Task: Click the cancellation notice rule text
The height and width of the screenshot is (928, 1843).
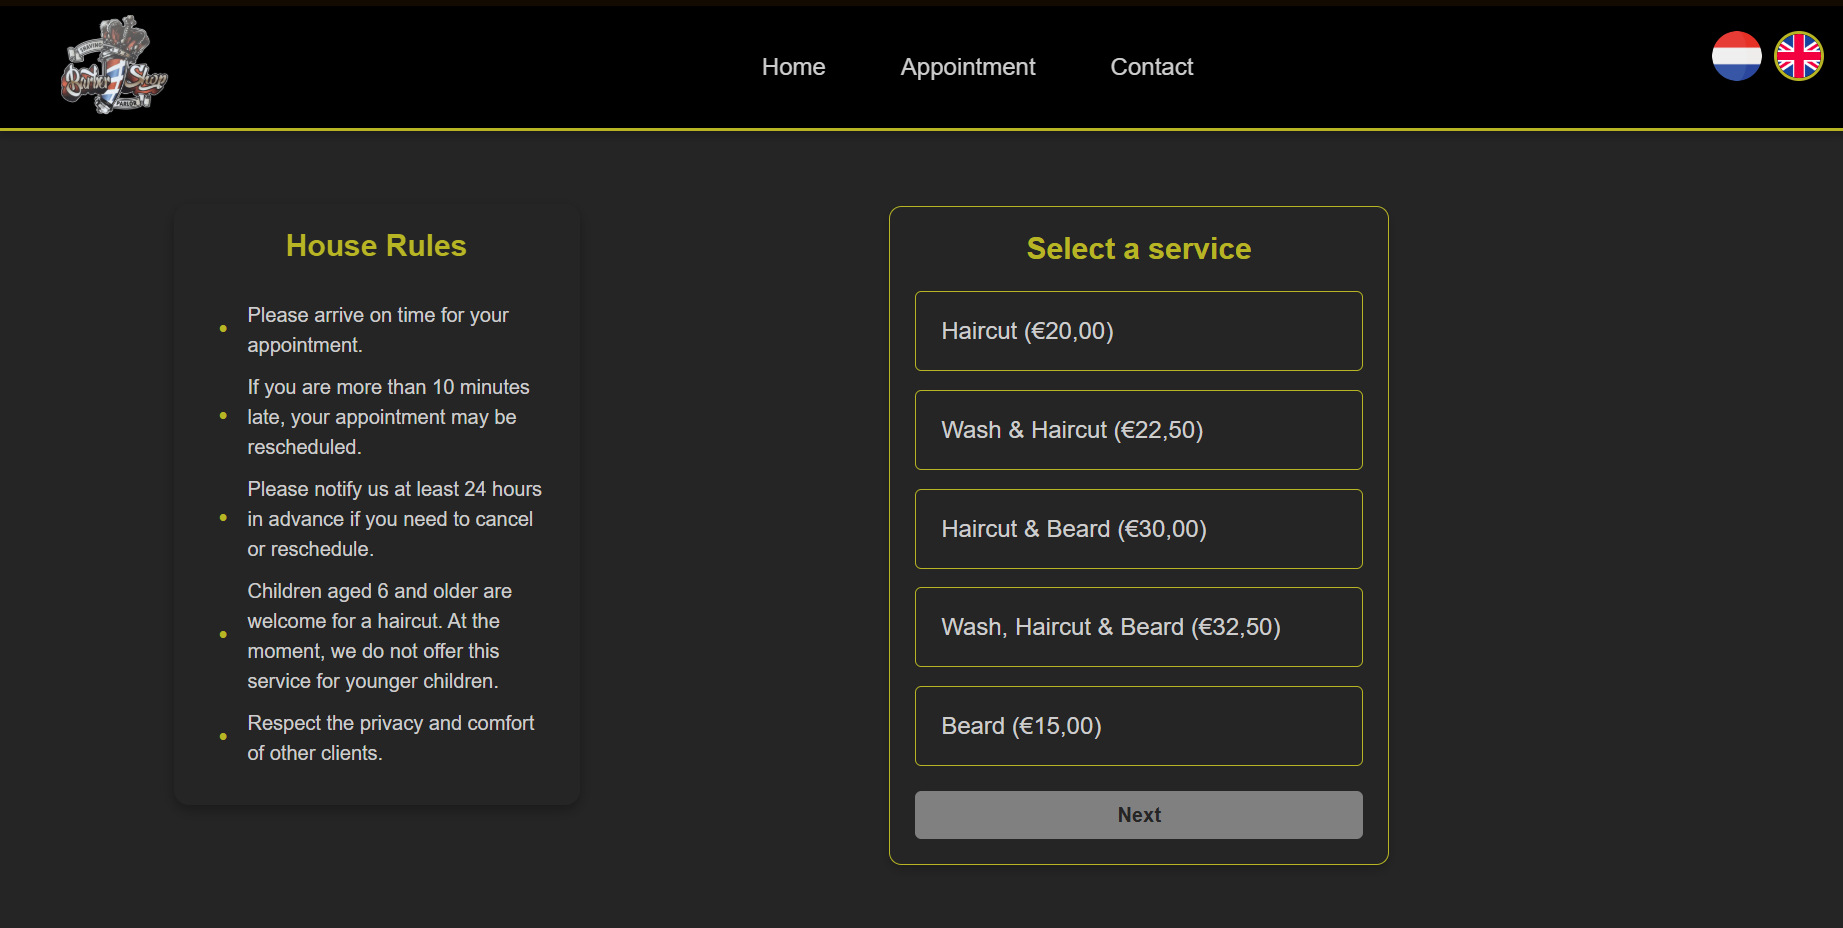Action: pyautogui.click(x=394, y=518)
